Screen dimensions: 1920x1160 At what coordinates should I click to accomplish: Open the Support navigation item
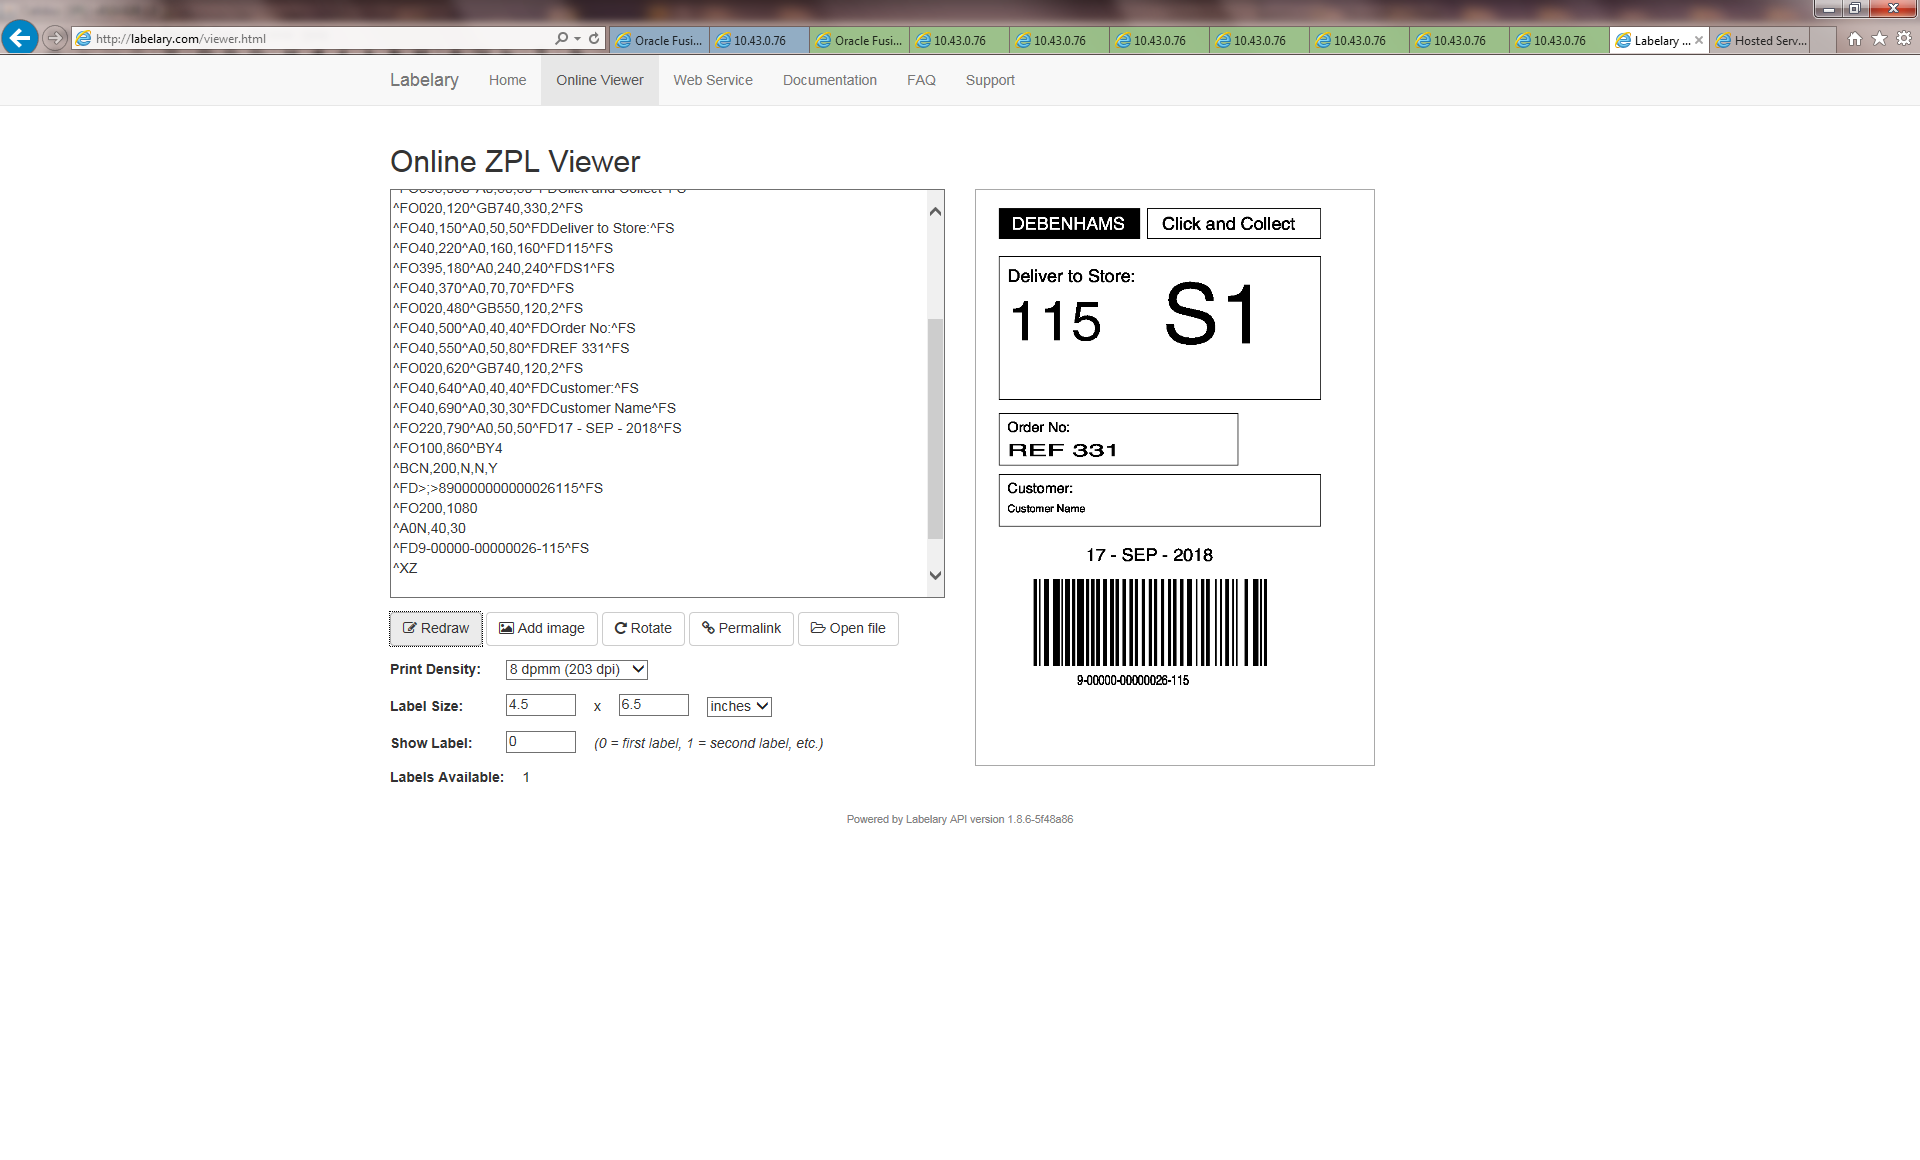point(990,80)
